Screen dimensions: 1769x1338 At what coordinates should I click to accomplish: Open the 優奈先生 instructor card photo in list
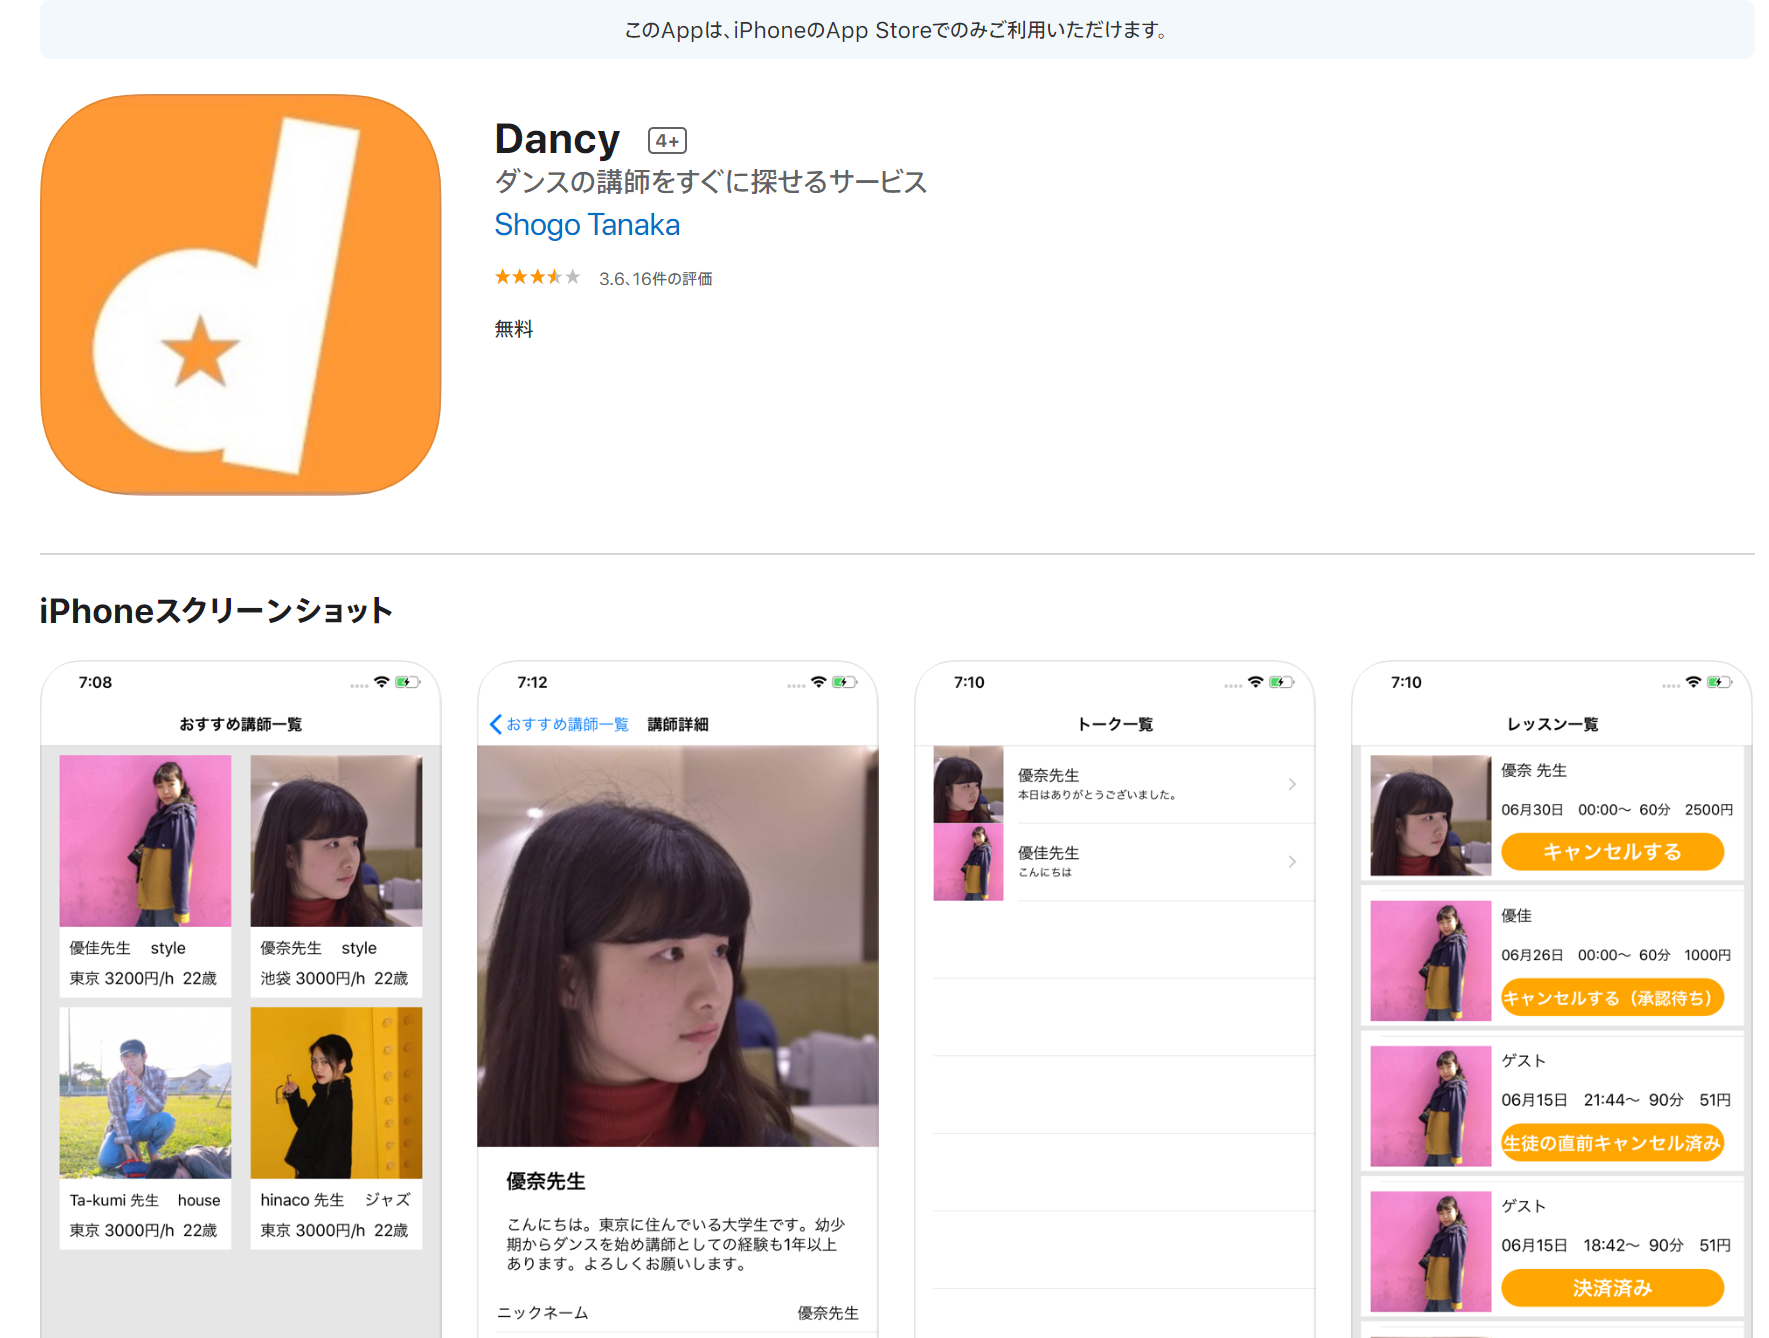(336, 841)
